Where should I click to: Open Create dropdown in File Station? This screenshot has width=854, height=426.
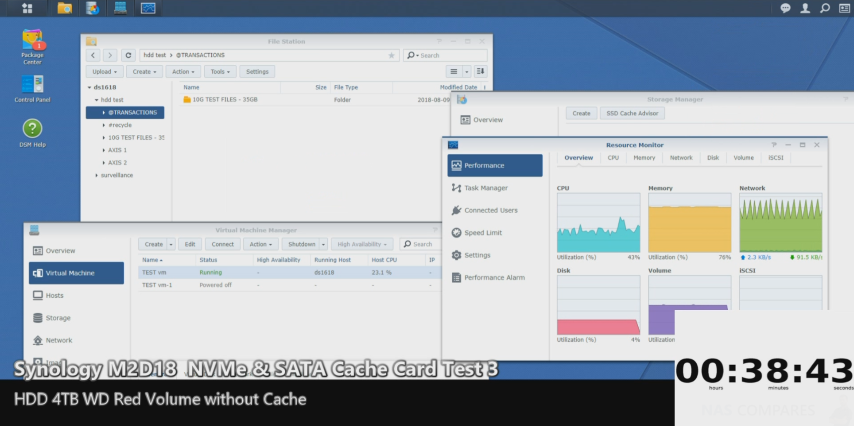(144, 71)
